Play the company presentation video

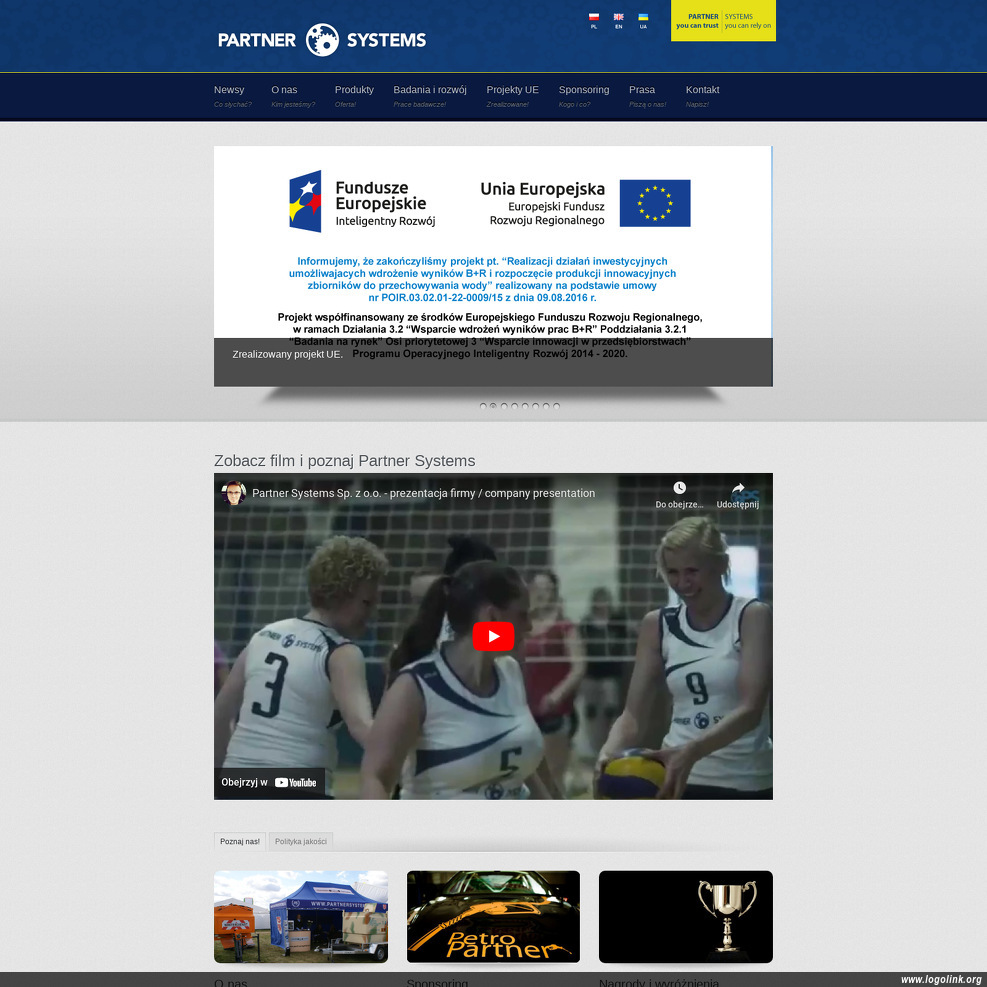(494, 636)
